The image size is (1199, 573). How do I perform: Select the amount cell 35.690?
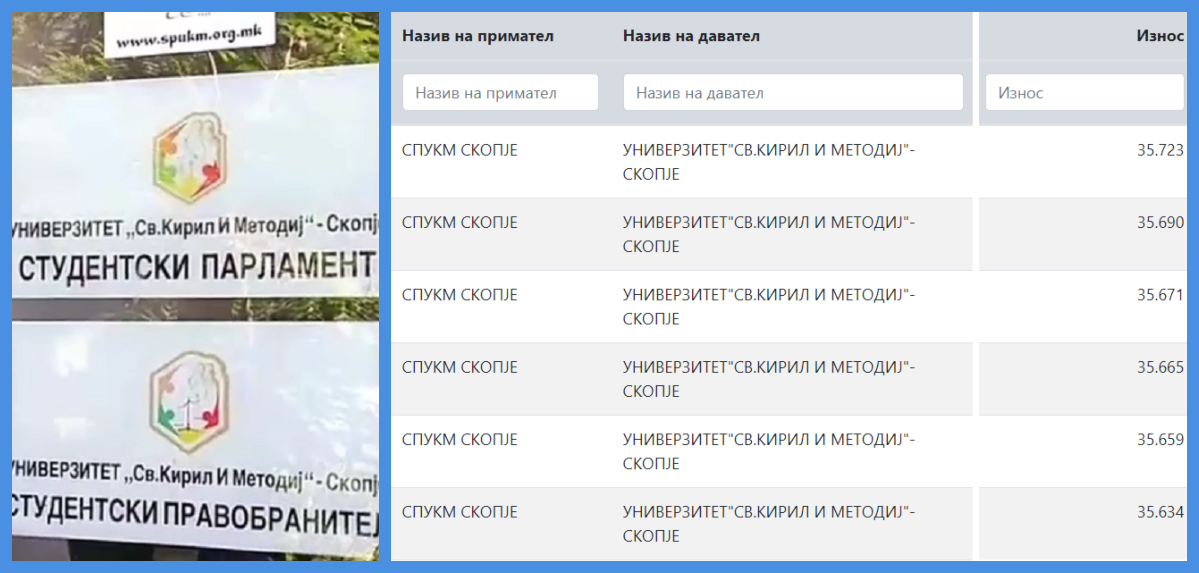(x=1160, y=223)
